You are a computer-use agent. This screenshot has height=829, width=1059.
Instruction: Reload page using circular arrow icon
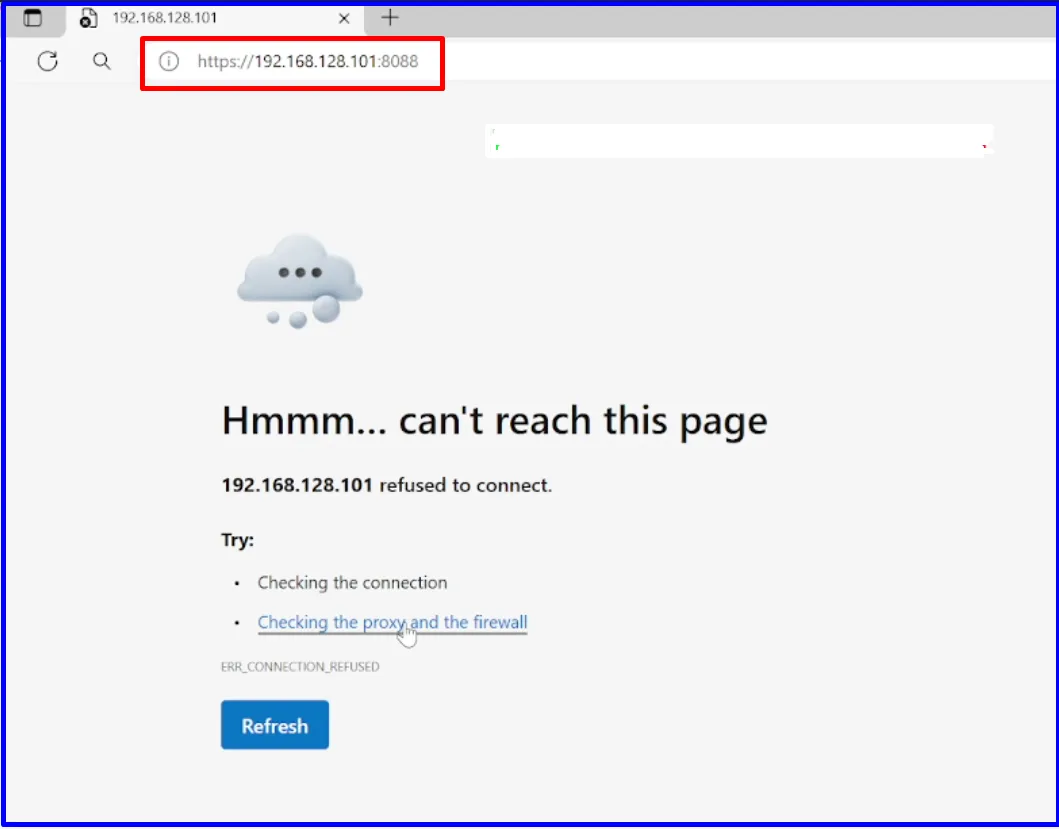[47, 61]
